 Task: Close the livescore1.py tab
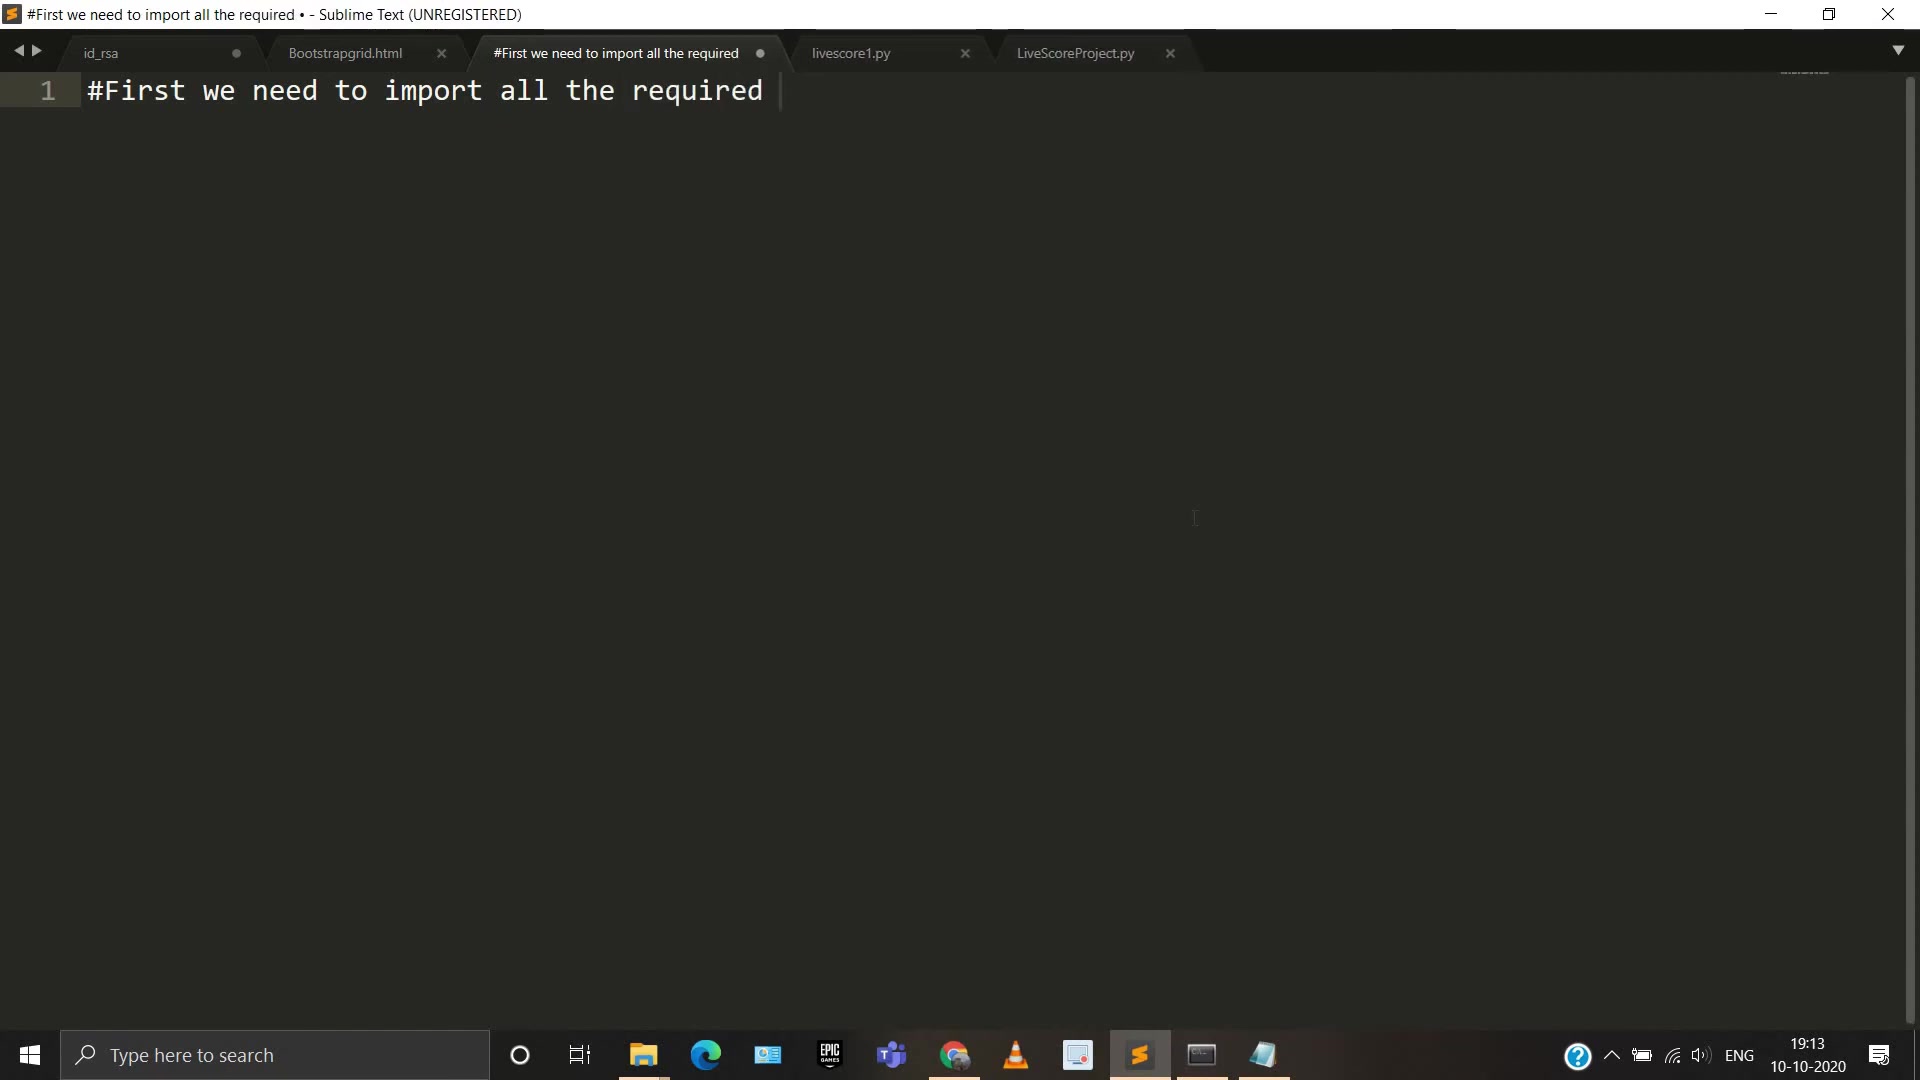[x=965, y=53]
